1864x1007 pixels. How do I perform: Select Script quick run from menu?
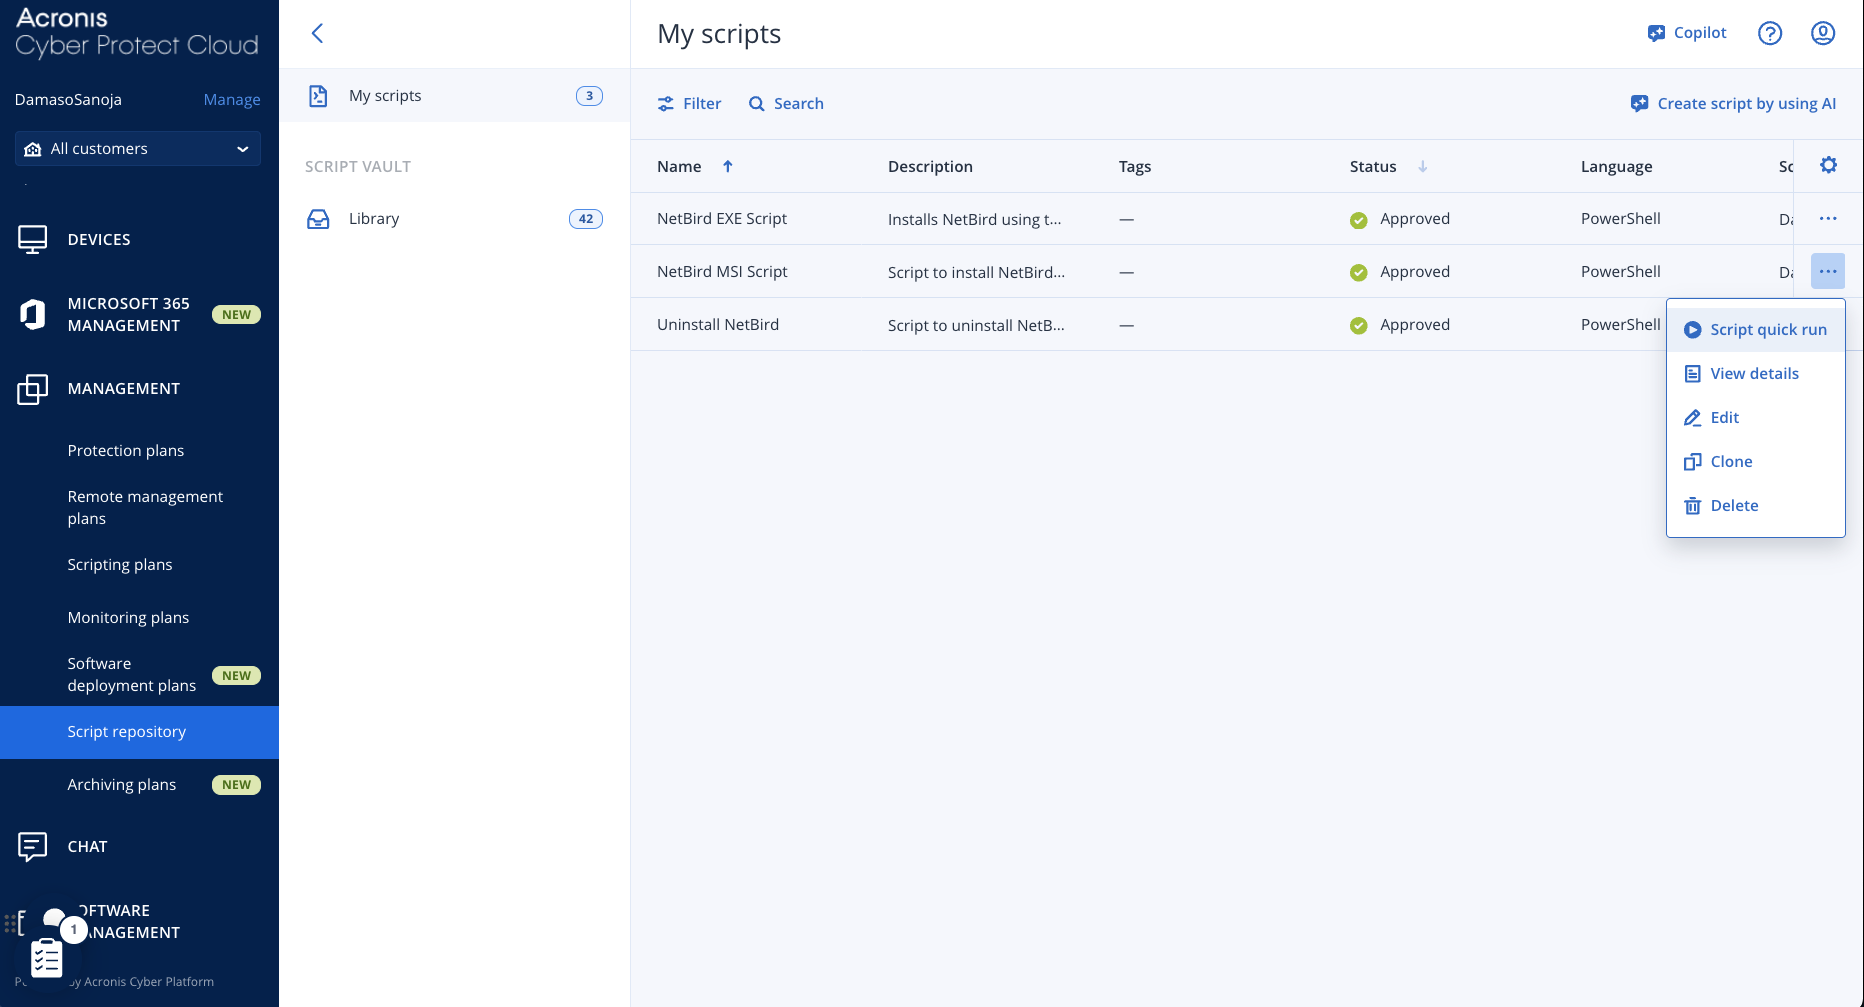point(1767,330)
